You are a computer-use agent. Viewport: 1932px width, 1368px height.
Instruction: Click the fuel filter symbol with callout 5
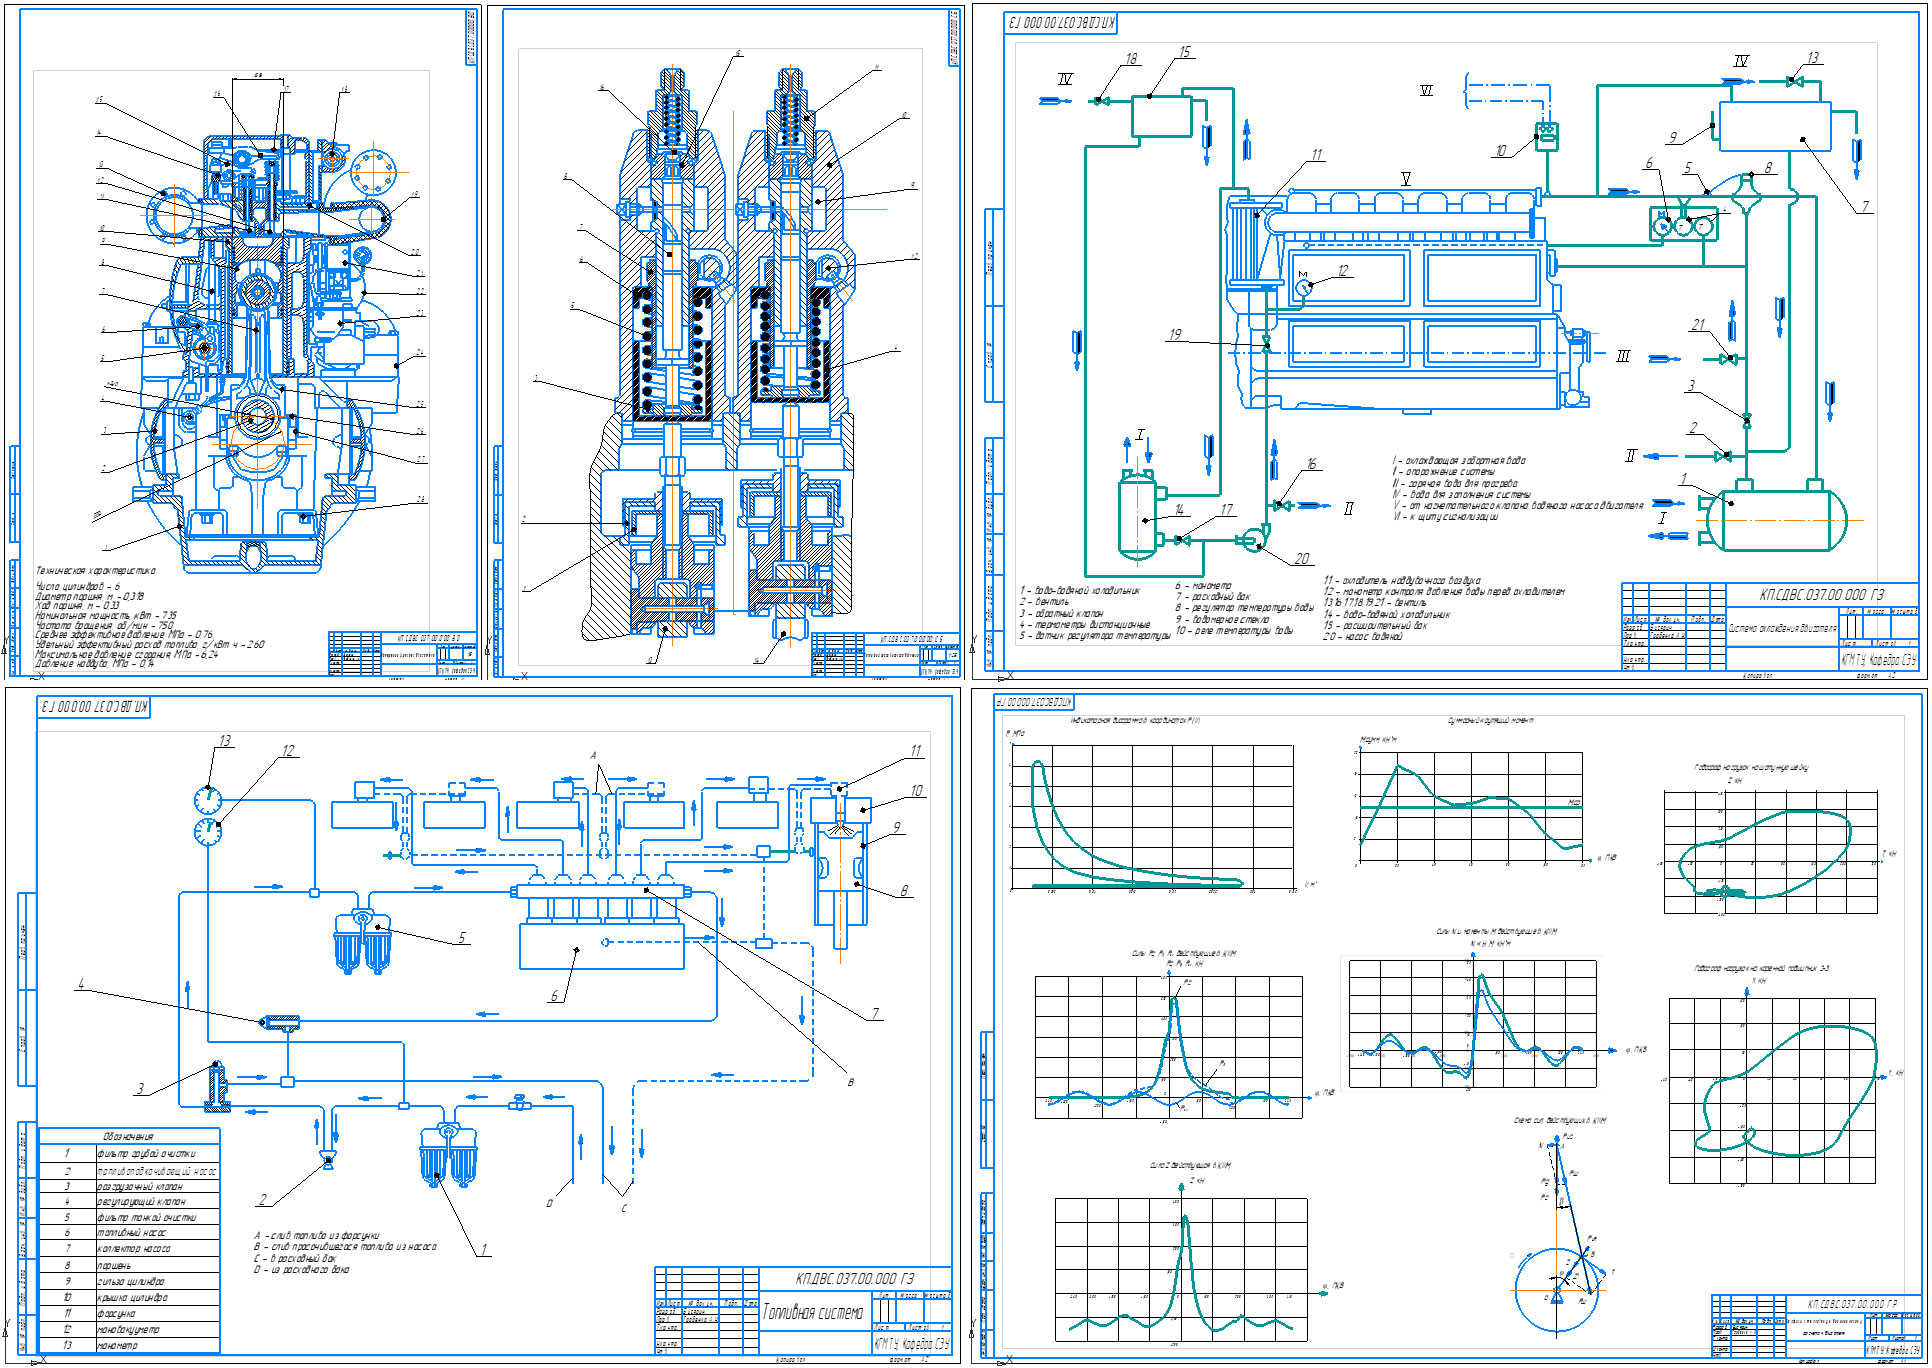point(361,941)
